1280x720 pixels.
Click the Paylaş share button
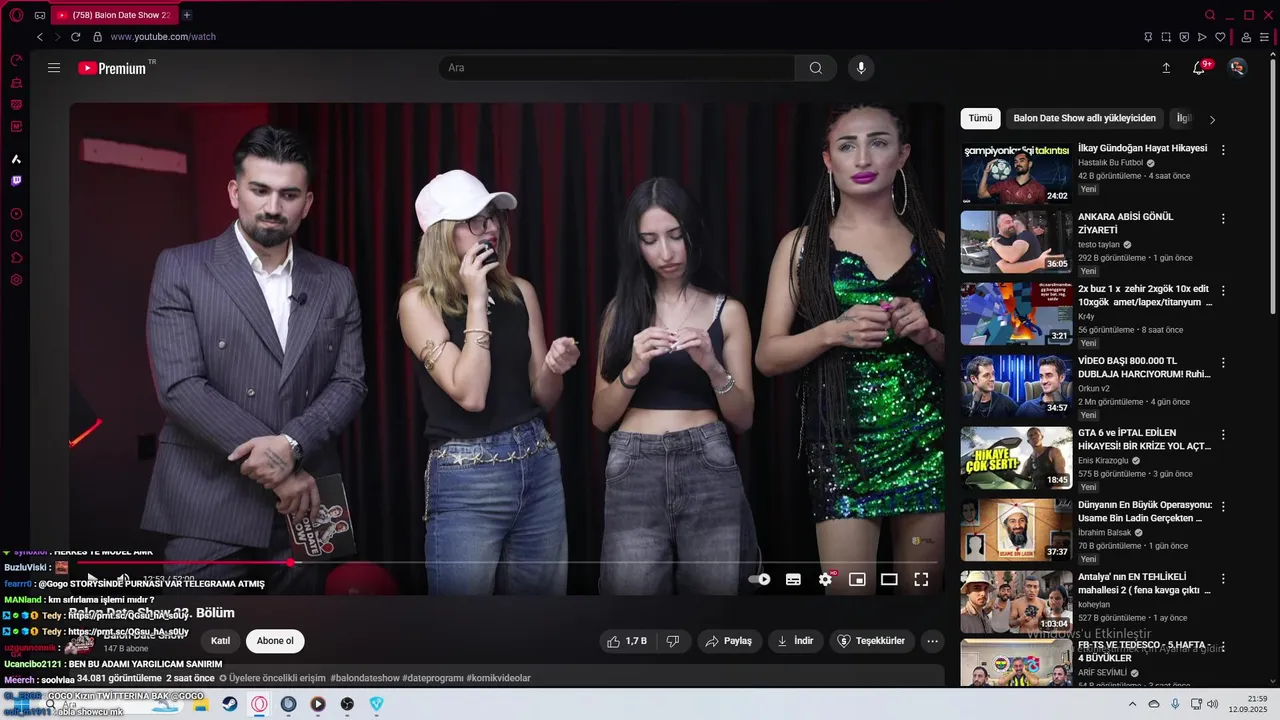pyautogui.click(x=729, y=641)
